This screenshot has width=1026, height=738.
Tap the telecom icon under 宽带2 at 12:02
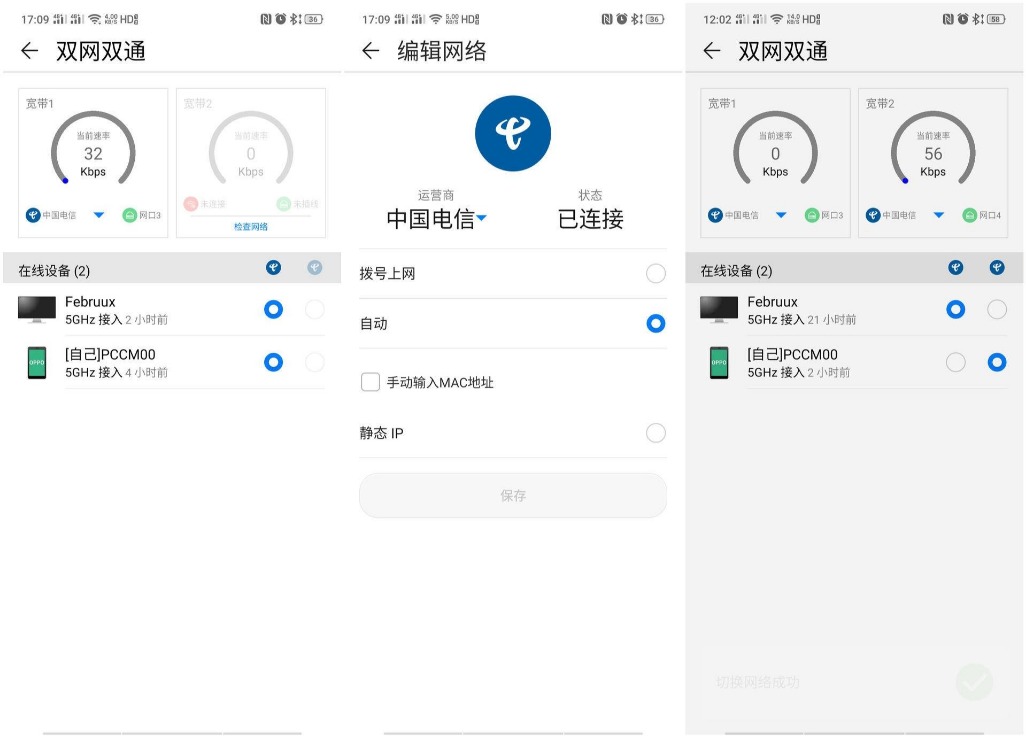tap(873, 215)
